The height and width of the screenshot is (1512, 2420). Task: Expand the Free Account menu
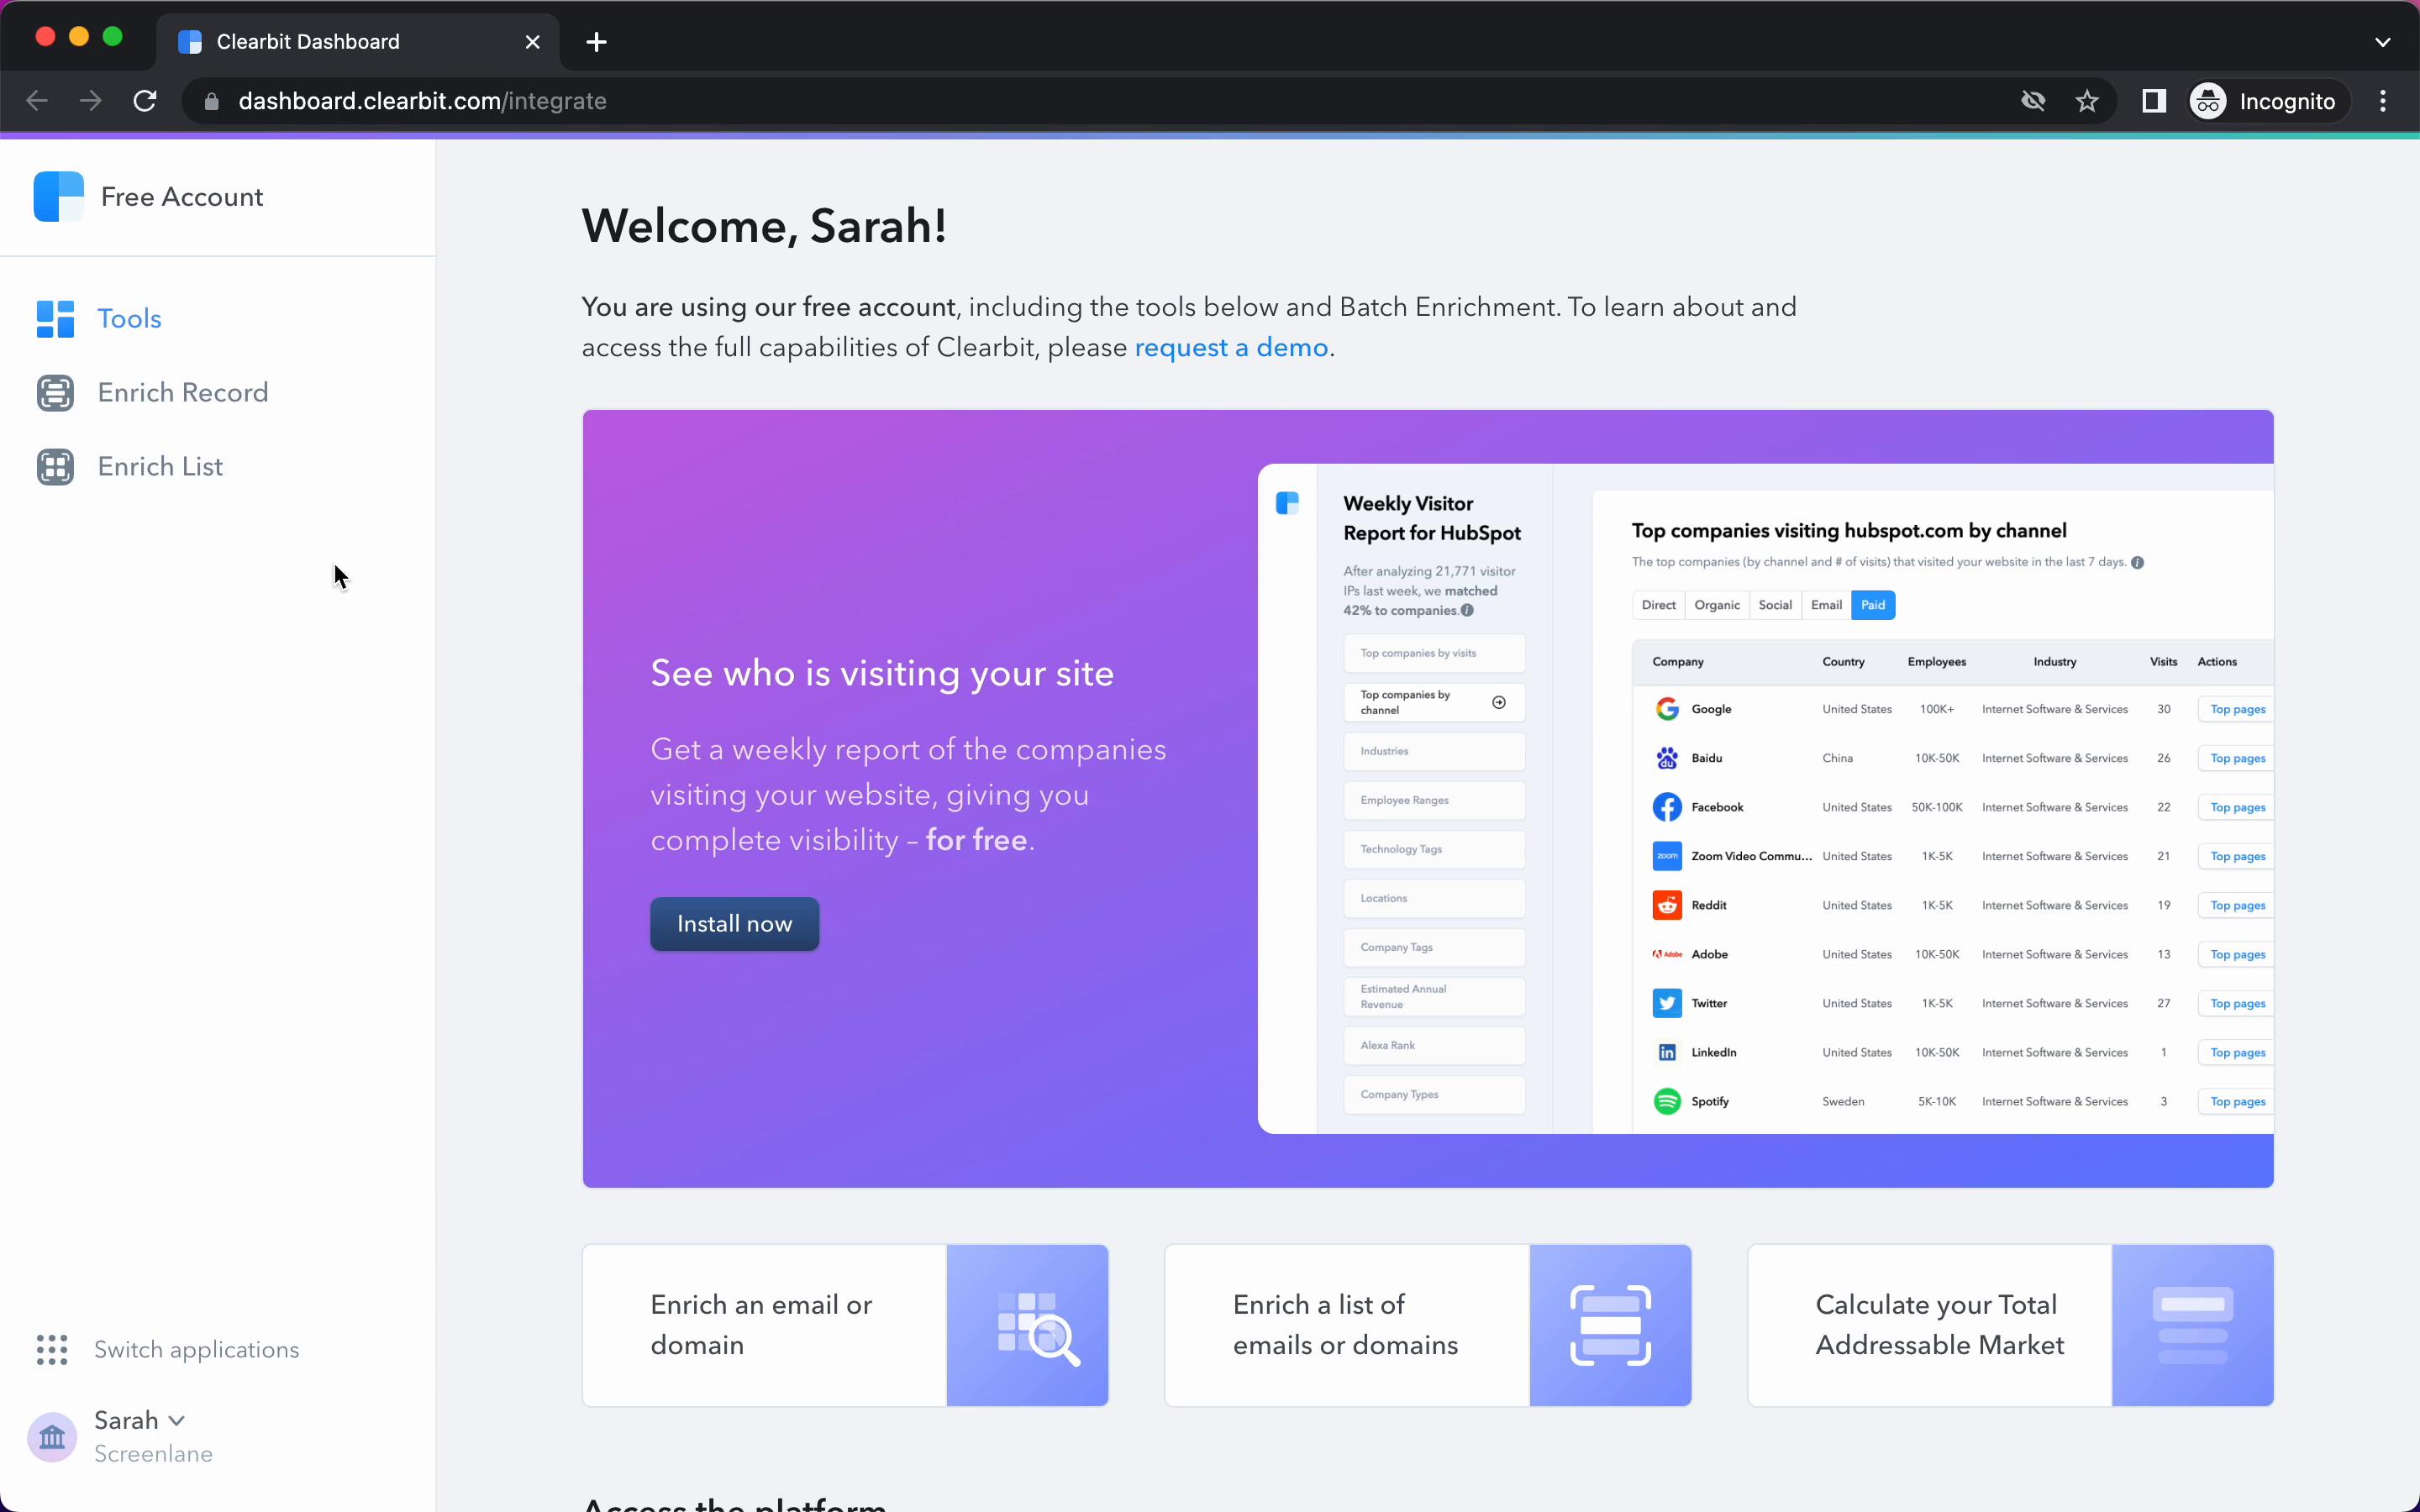[181, 197]
